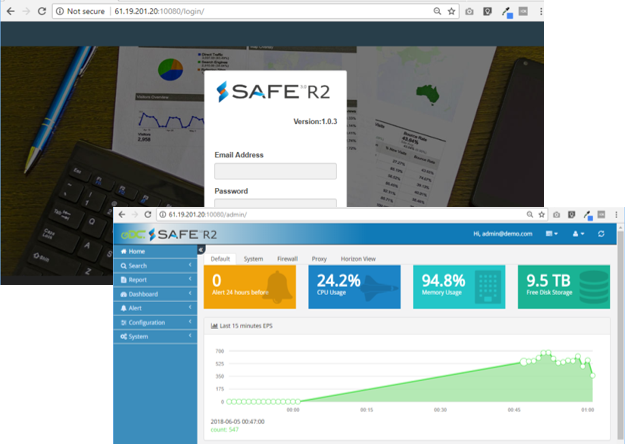The image size is (625, 444).
Task: Open Home in the sidebar
Action: tap(155, 251)
